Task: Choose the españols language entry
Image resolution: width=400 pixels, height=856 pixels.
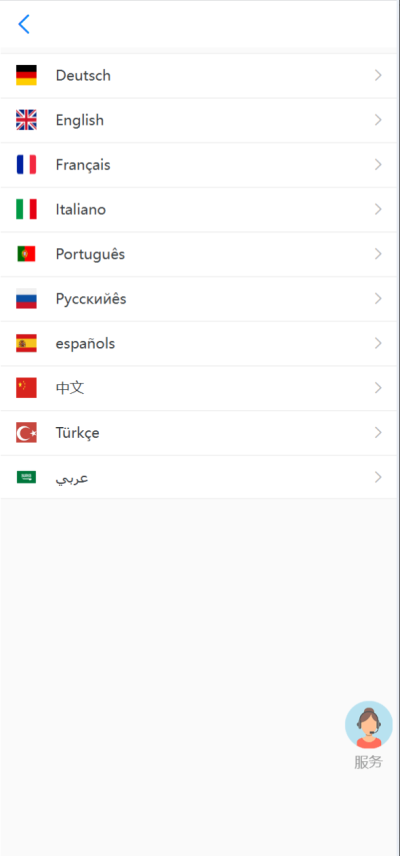Action: pos(199,343)
